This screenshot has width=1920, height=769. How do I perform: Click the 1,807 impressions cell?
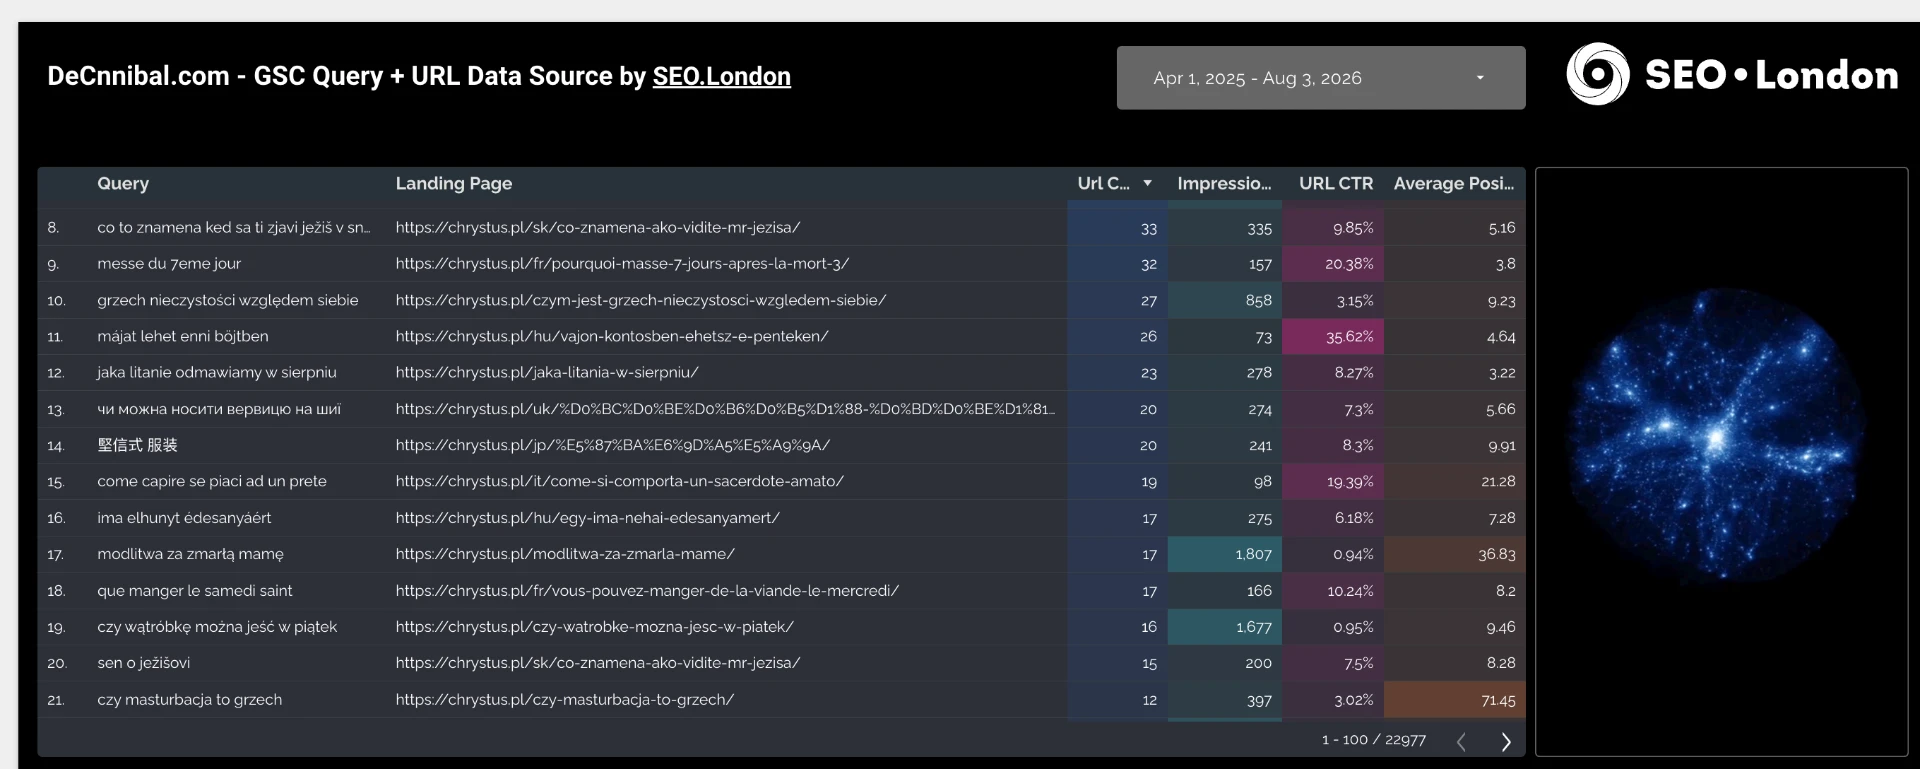[1225, 554]
